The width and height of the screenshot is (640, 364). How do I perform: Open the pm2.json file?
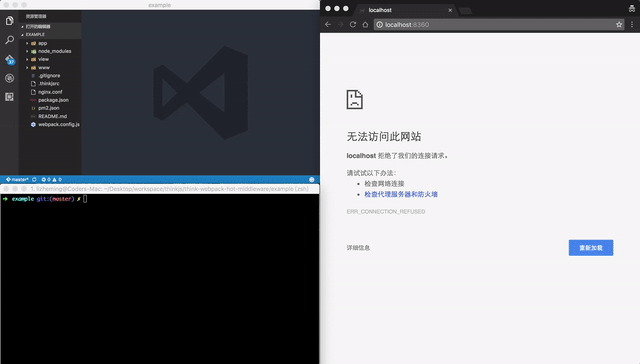(x=50, y=108)
